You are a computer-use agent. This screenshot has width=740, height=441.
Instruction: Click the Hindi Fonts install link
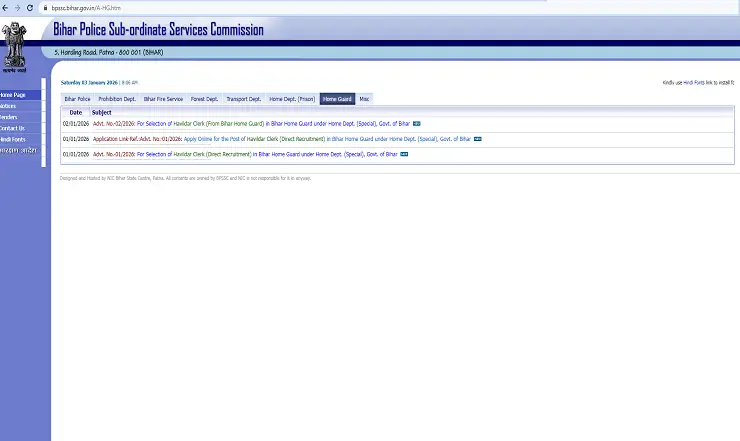[x=696, y=82]
